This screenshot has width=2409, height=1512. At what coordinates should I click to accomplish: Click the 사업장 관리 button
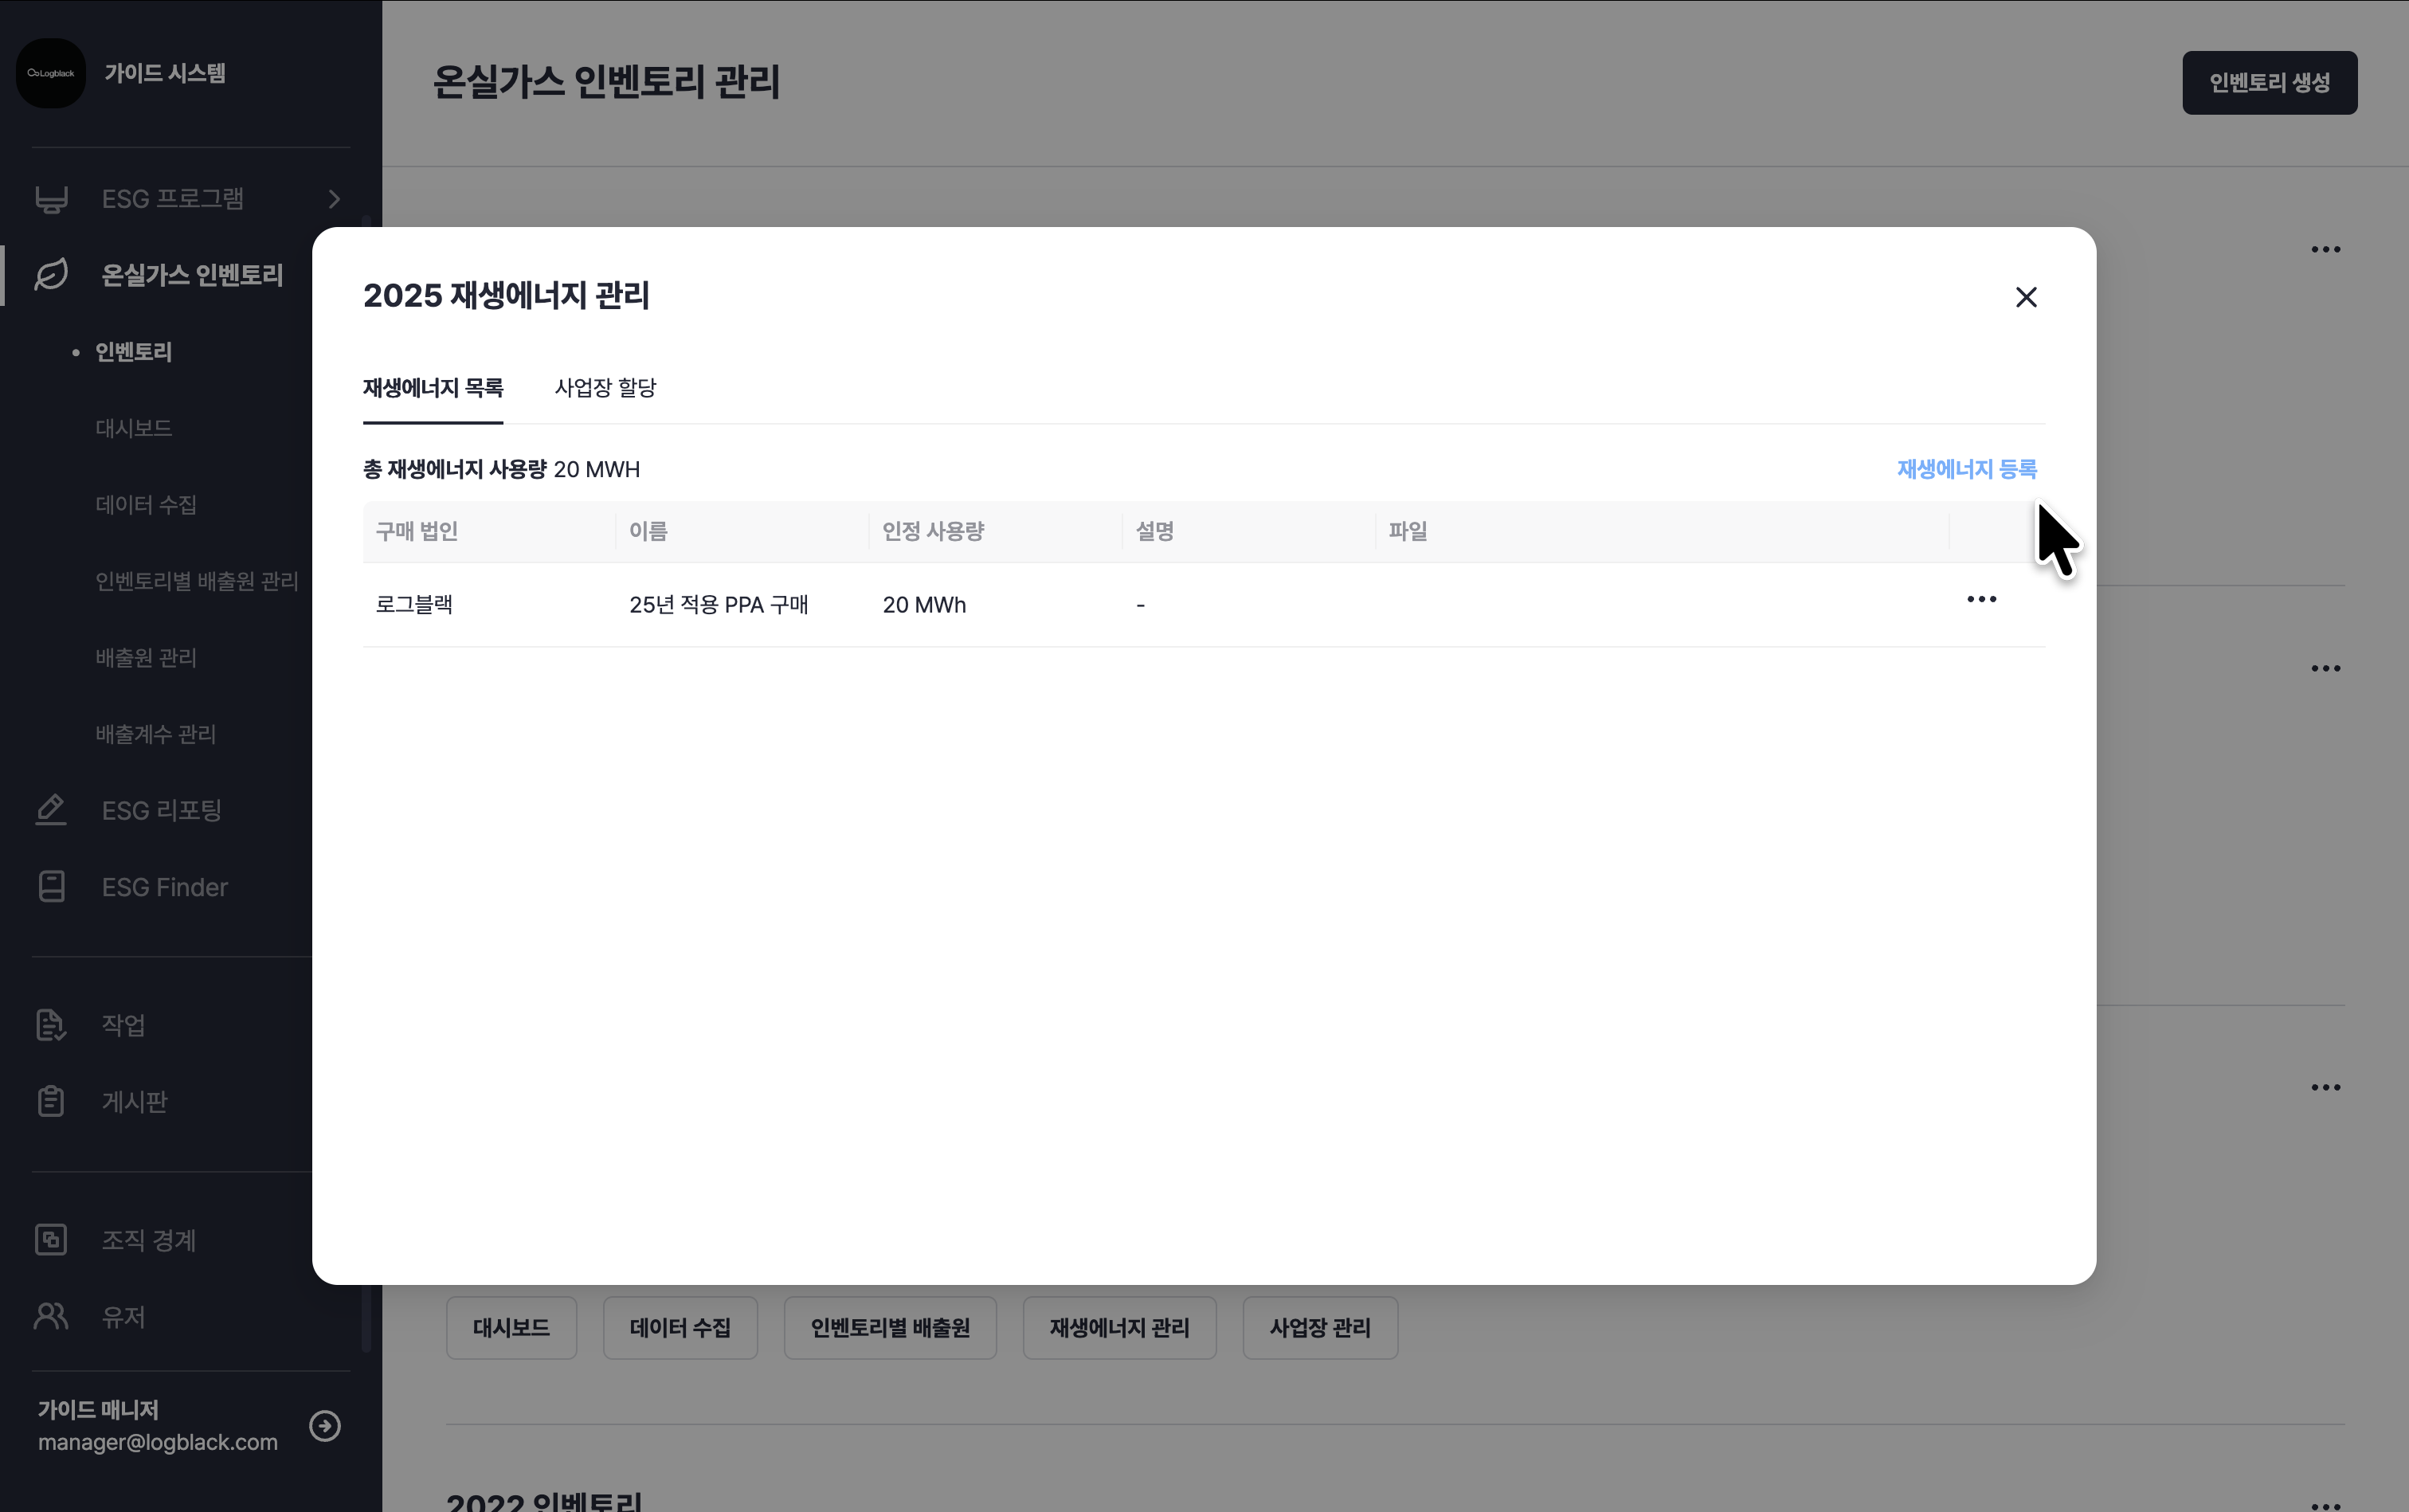(1319, 1328)
